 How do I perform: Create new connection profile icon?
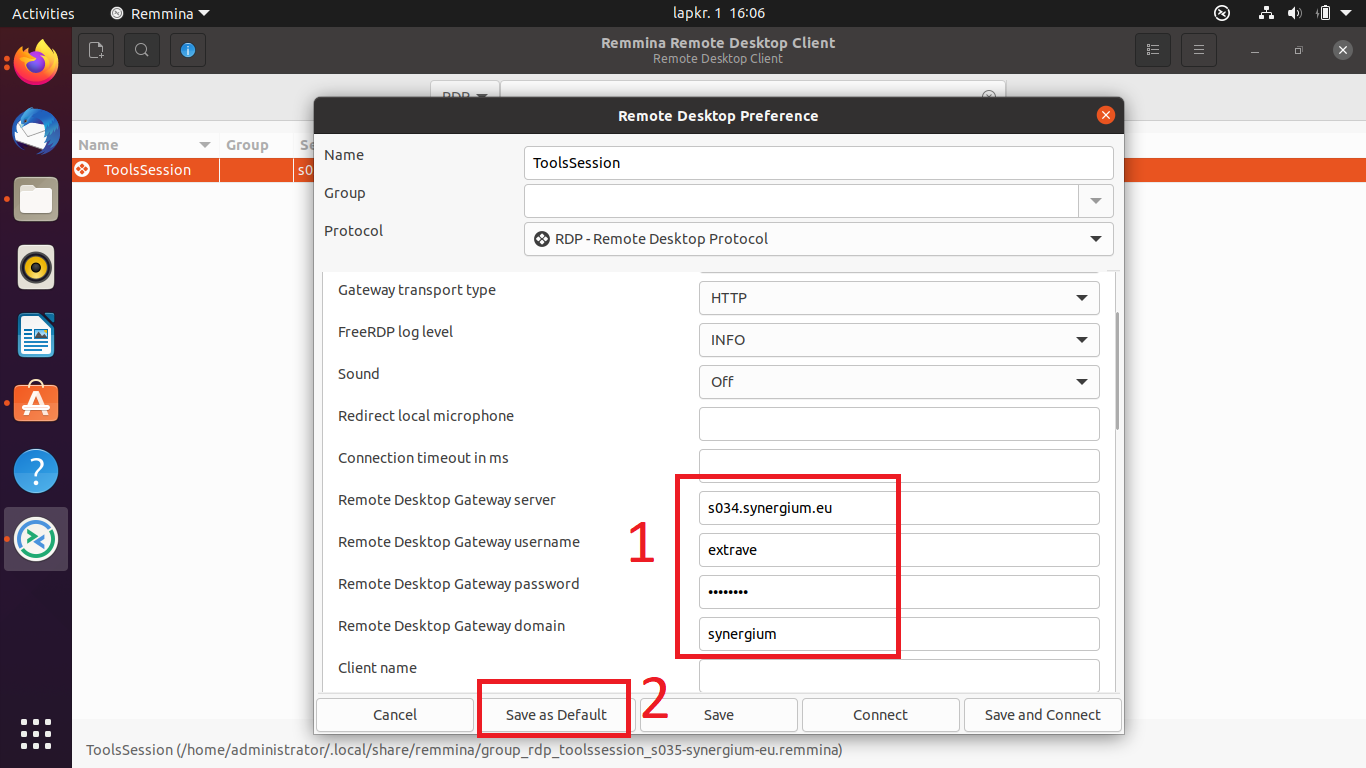(x=96, y=50)
